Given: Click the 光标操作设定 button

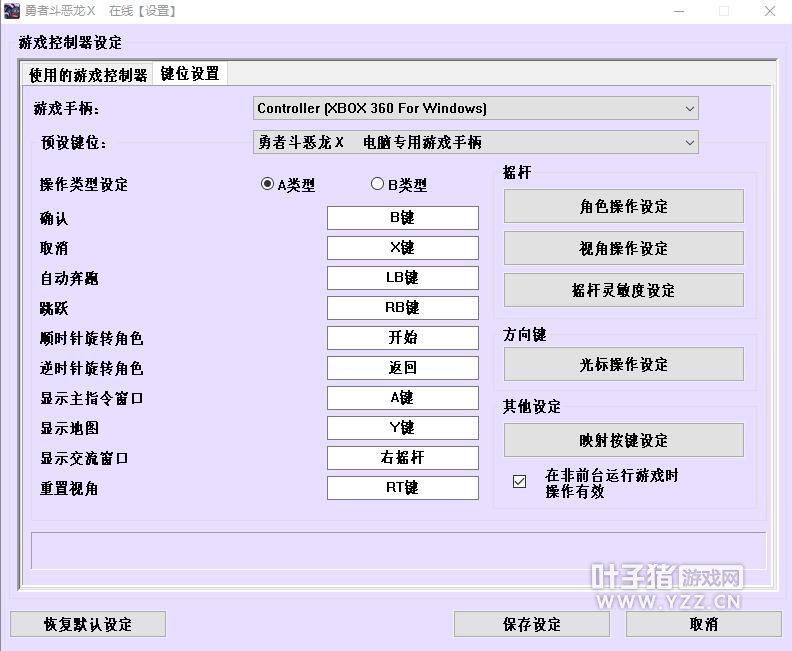Looking at the screenshot, I should pyautogui.click(x=623, y=364).
